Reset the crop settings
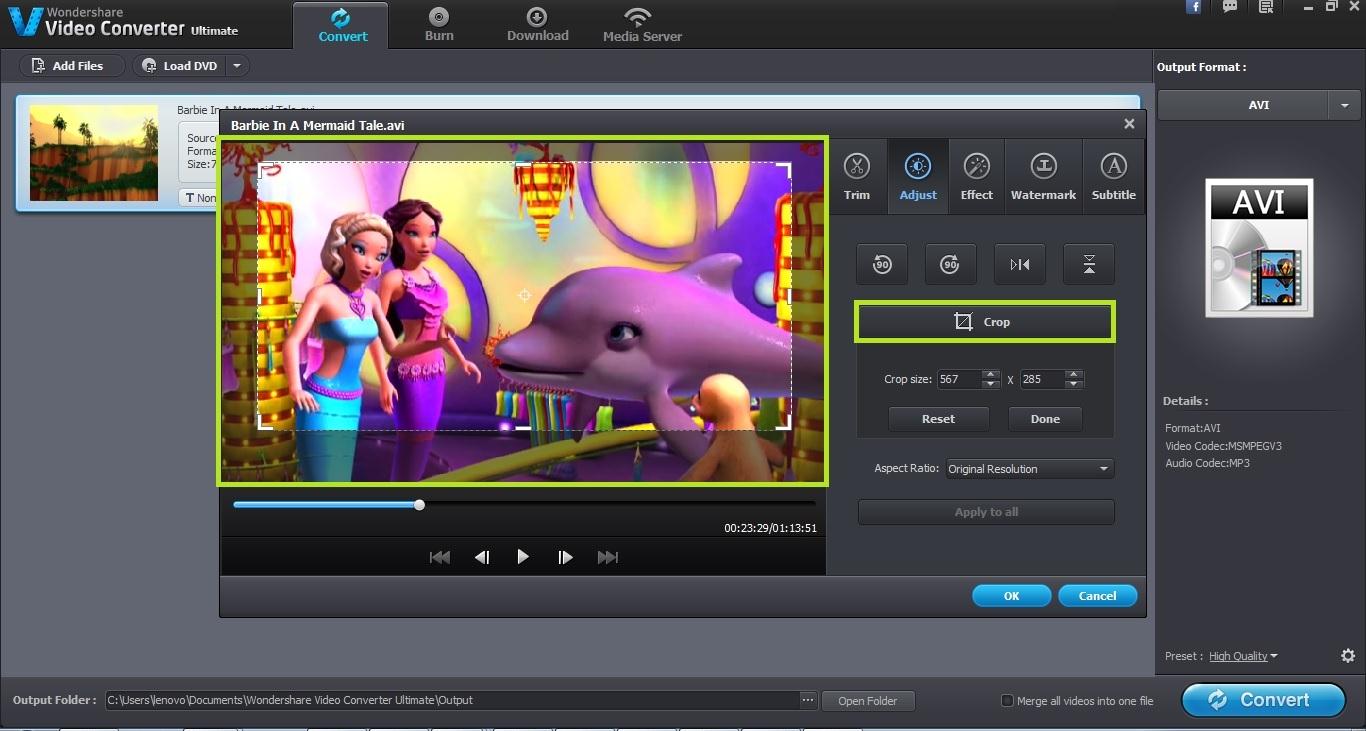The image size is (1366, 731). pos(938,419)
